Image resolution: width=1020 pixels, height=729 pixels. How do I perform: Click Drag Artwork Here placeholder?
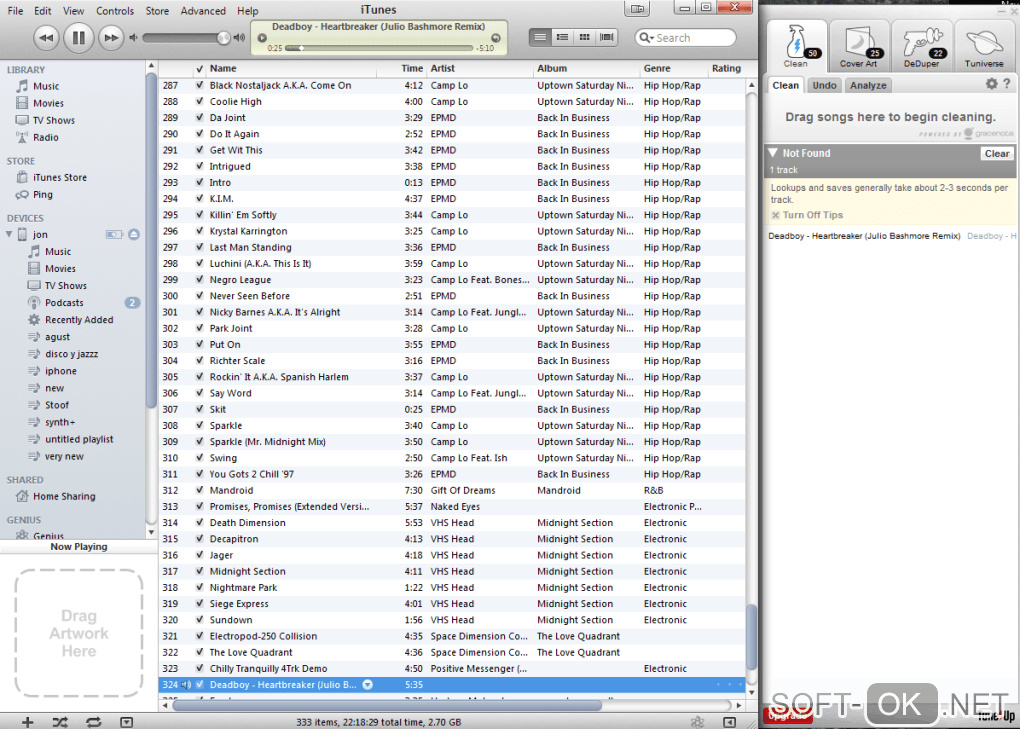79,633
